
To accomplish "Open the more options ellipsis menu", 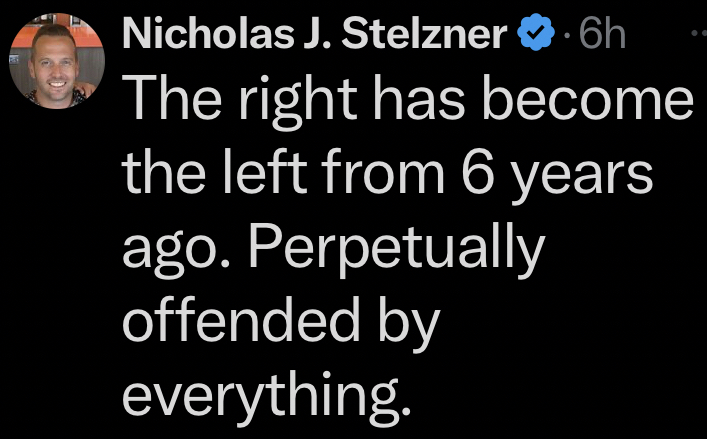I will tap(697, 34).
